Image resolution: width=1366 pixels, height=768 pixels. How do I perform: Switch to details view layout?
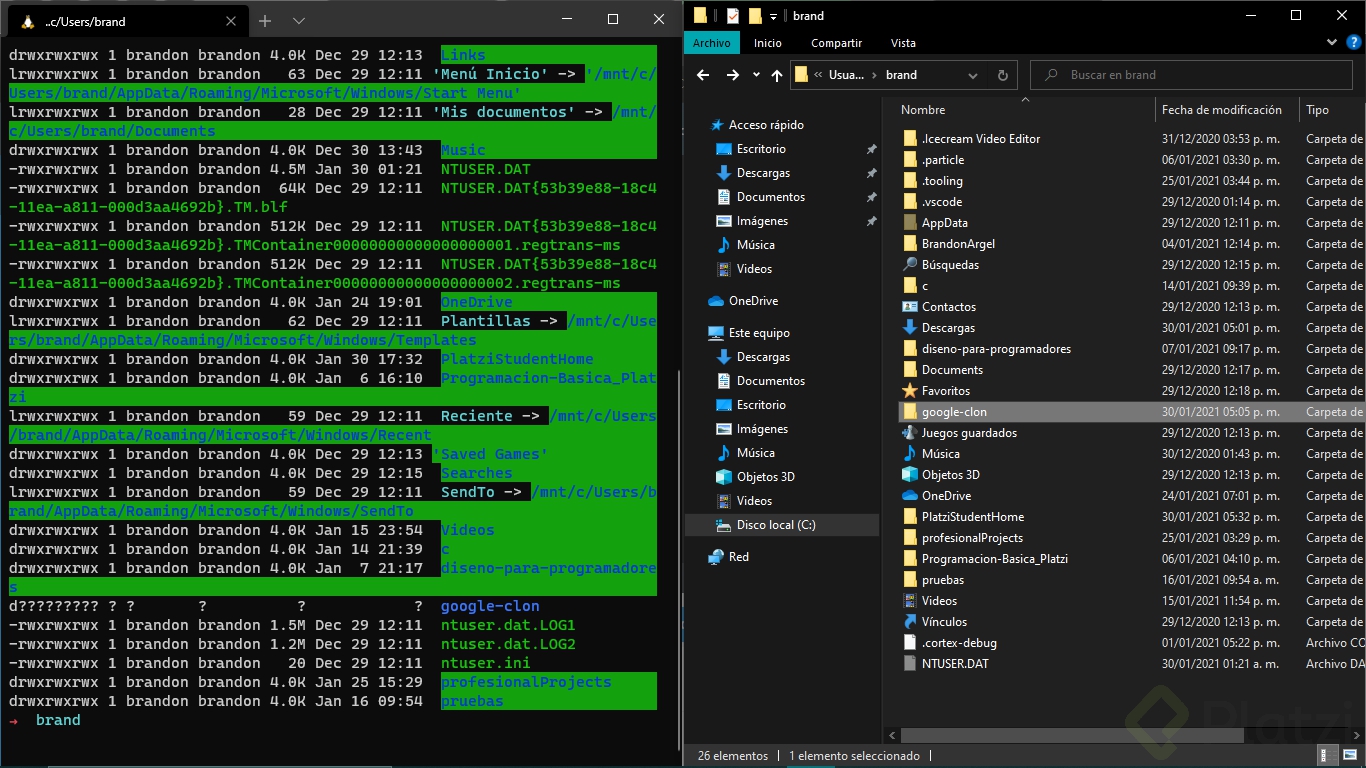(1327, 756)
